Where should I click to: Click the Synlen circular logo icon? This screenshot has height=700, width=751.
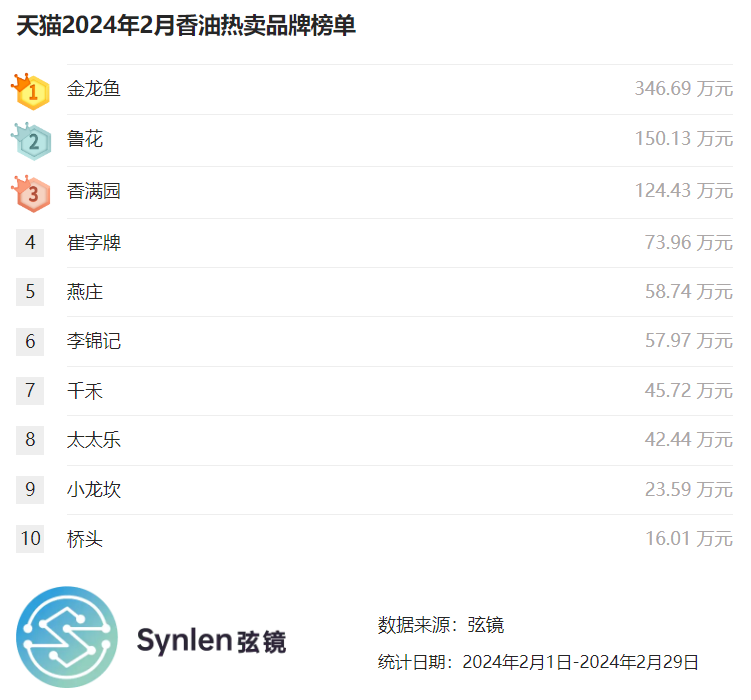click(67, 637)
